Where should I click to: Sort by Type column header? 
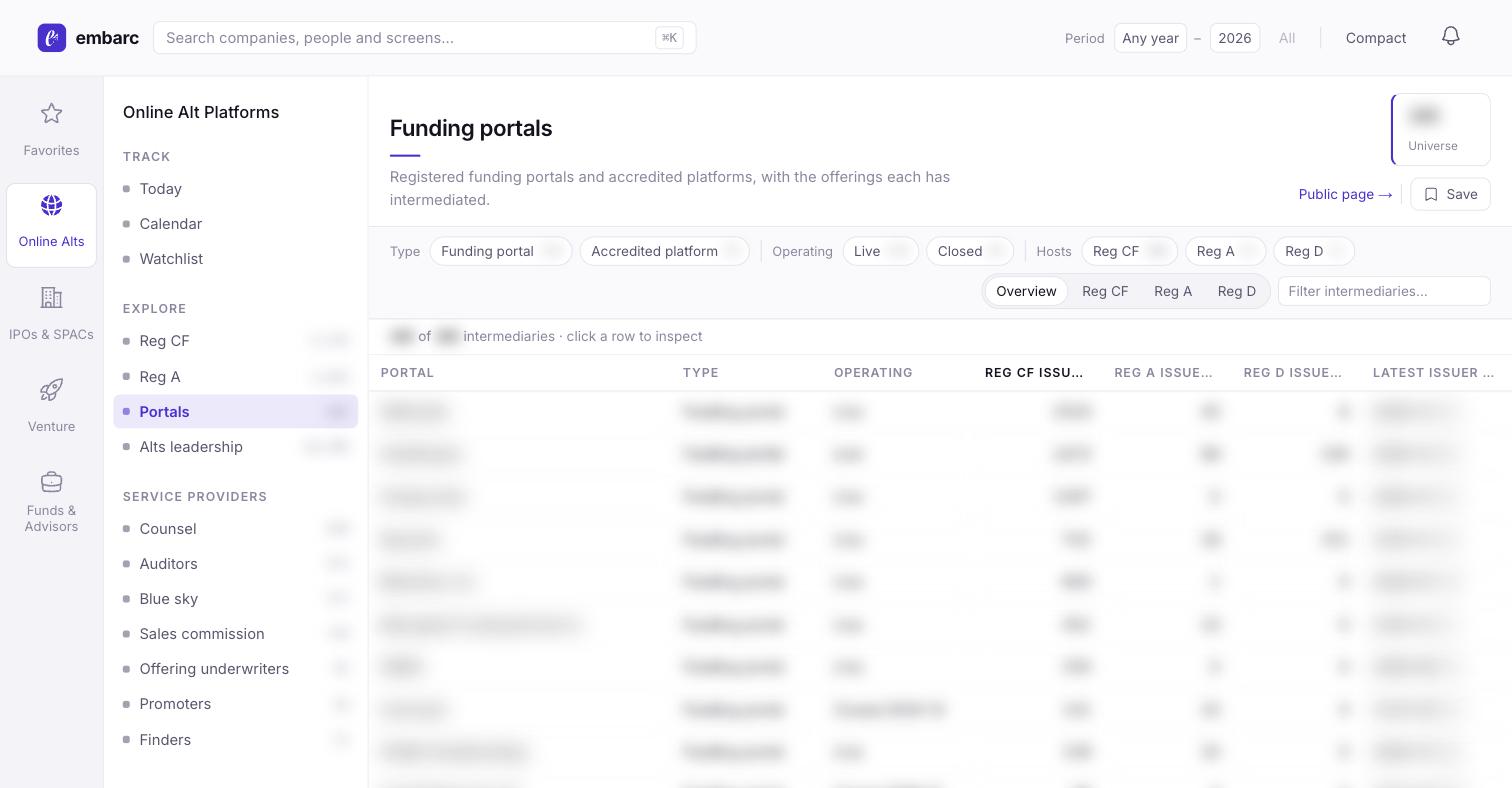pyautogui.click(x=700, y=373)
